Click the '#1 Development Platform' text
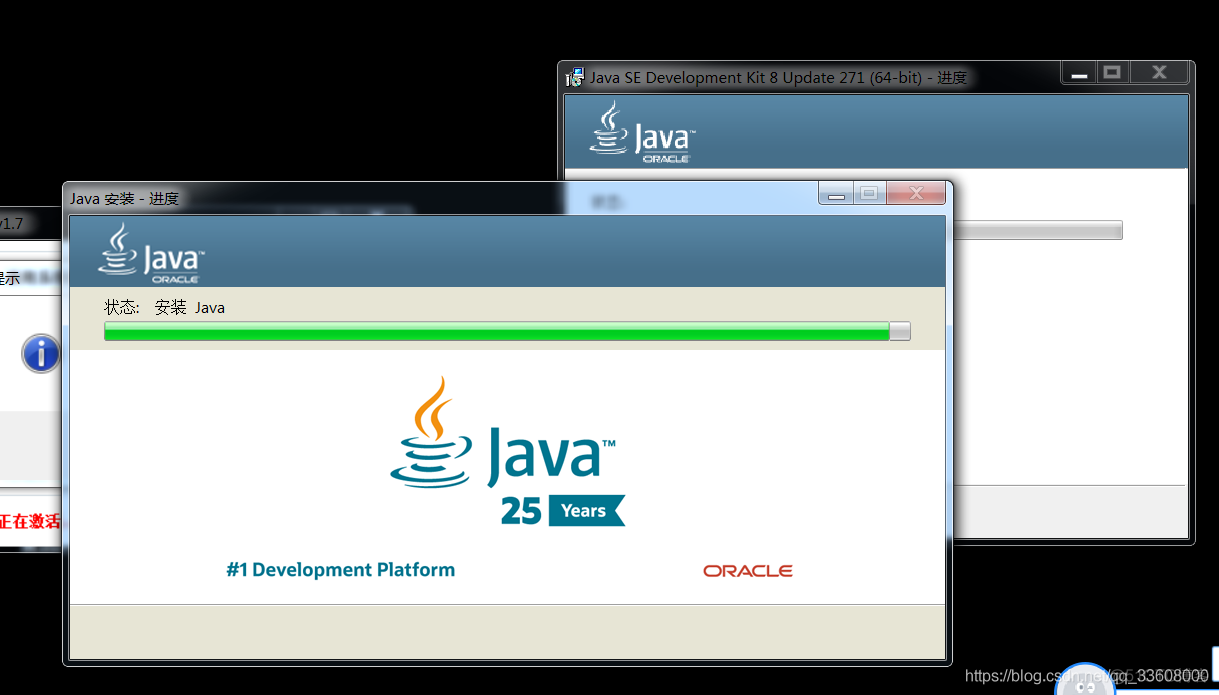This screenshot has width=1219, height=695. (341, 570)
